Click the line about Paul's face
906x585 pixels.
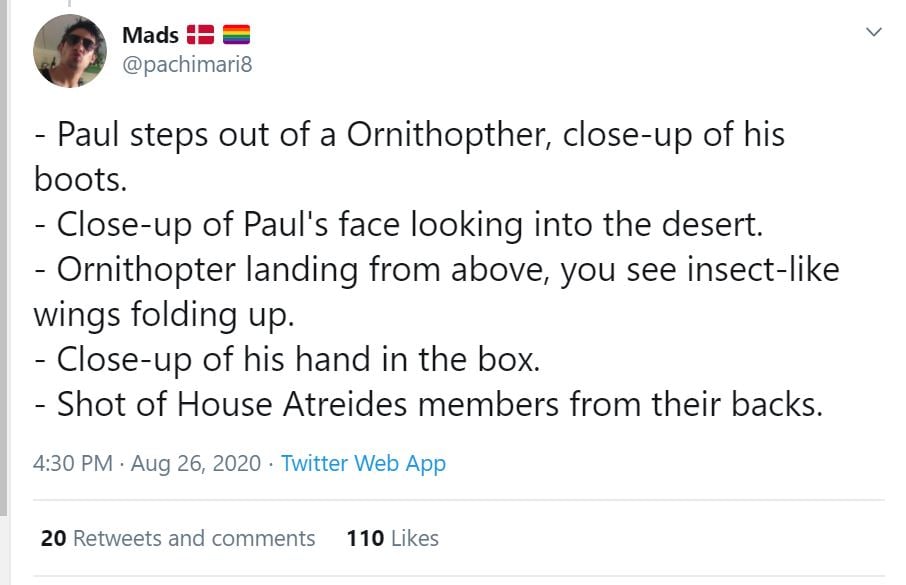398,225
